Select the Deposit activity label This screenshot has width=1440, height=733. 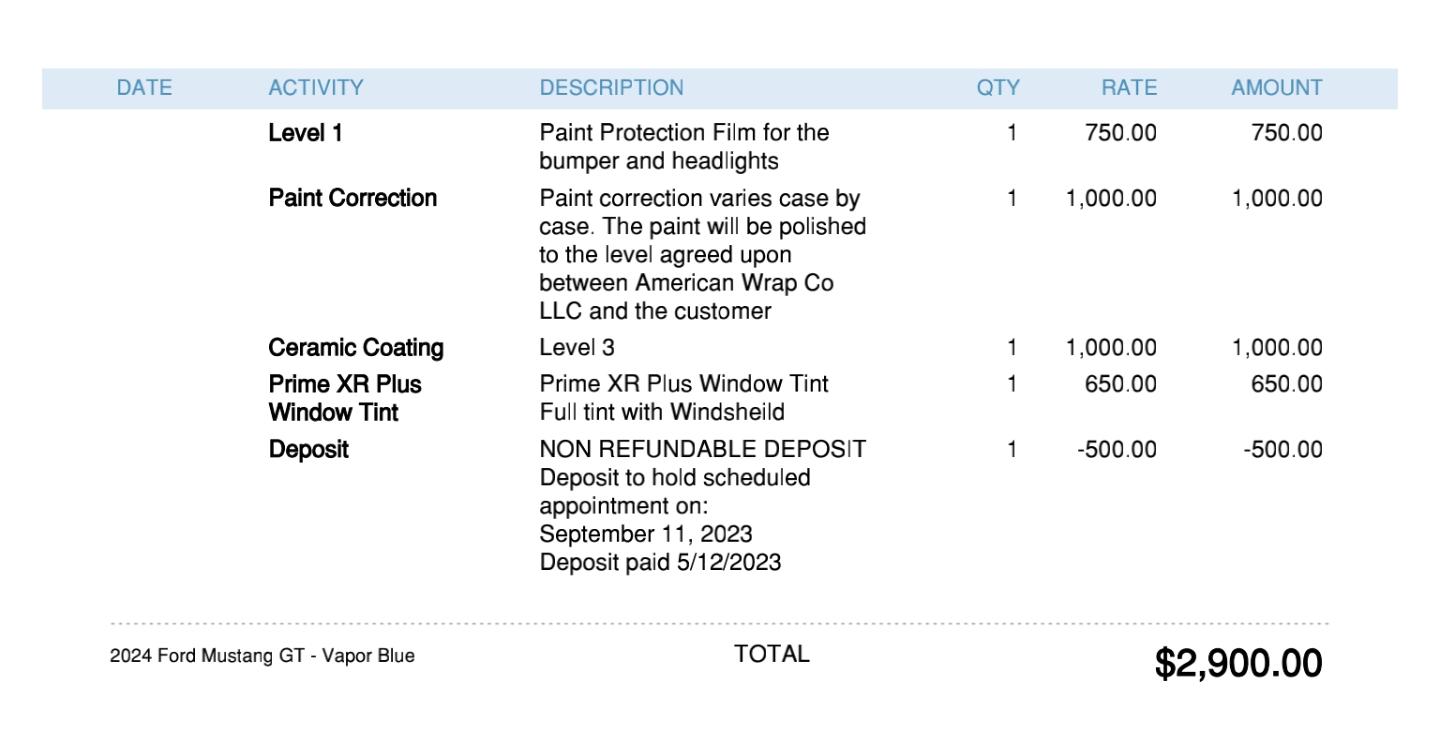(x=309, y=450)
